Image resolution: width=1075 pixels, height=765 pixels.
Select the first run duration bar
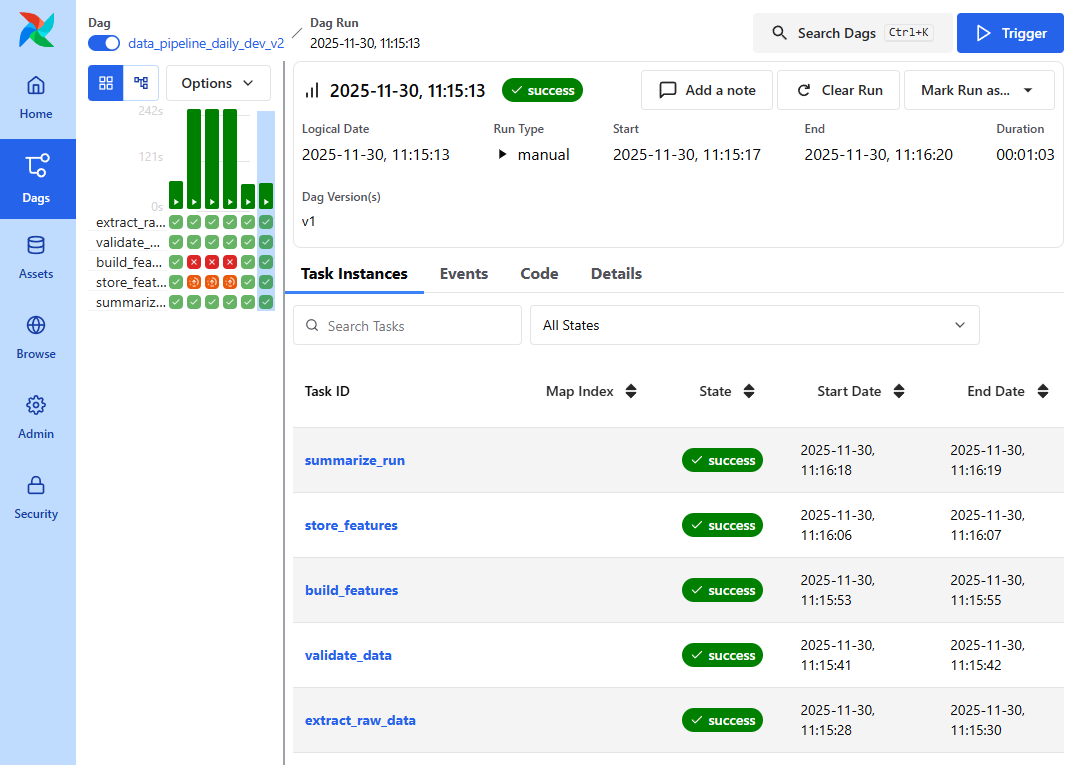[176, 194]
